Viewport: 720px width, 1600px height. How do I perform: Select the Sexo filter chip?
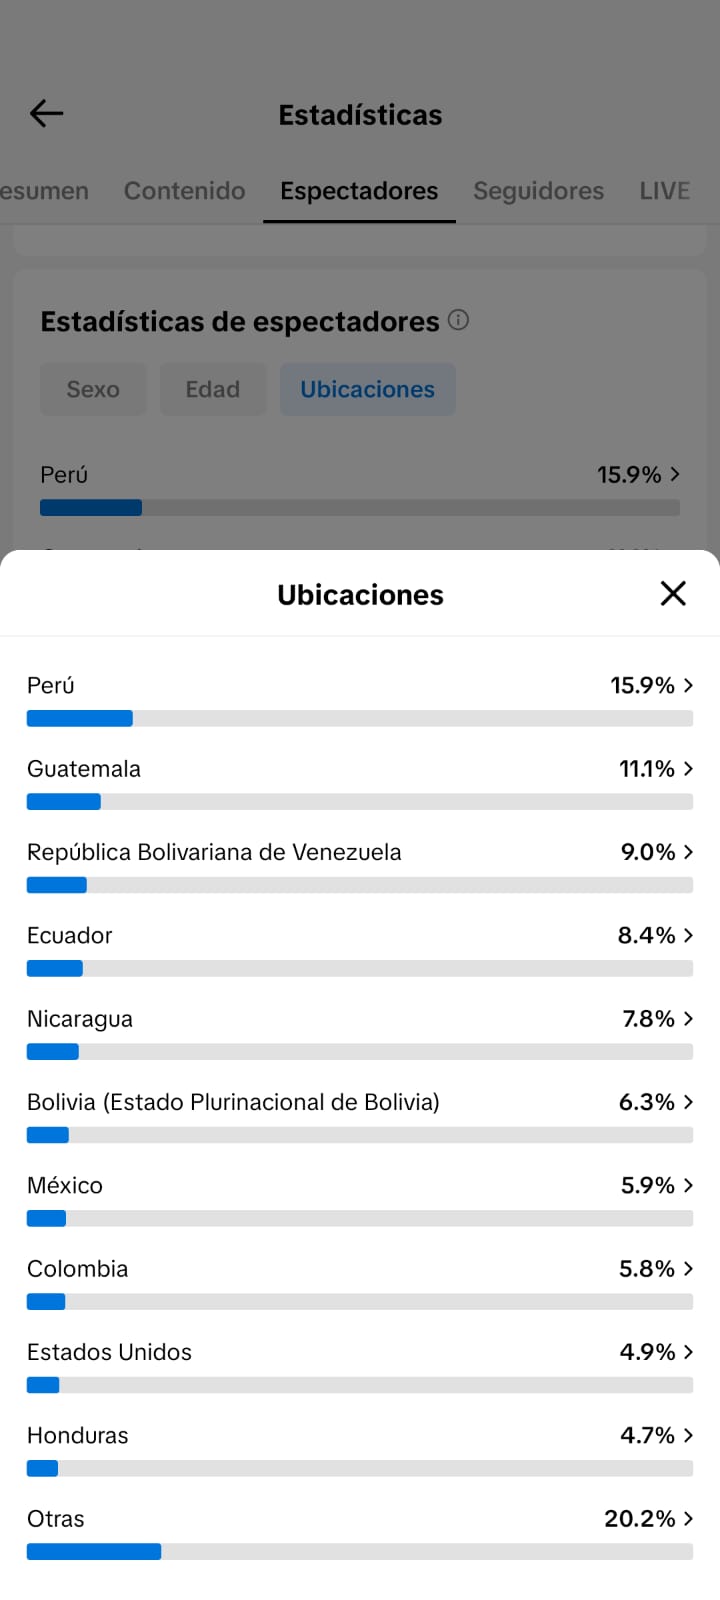[93, 389]
